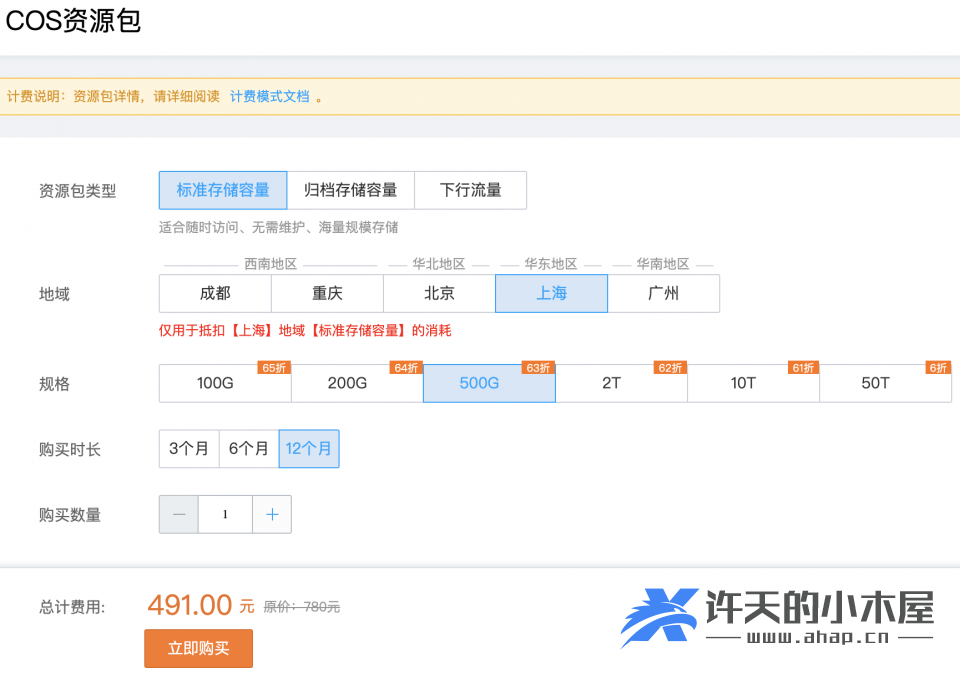Open the 计费模式文档 link
Image resolution: width=960 pixels, height=678 pixels.
click(x=269, y=97)
